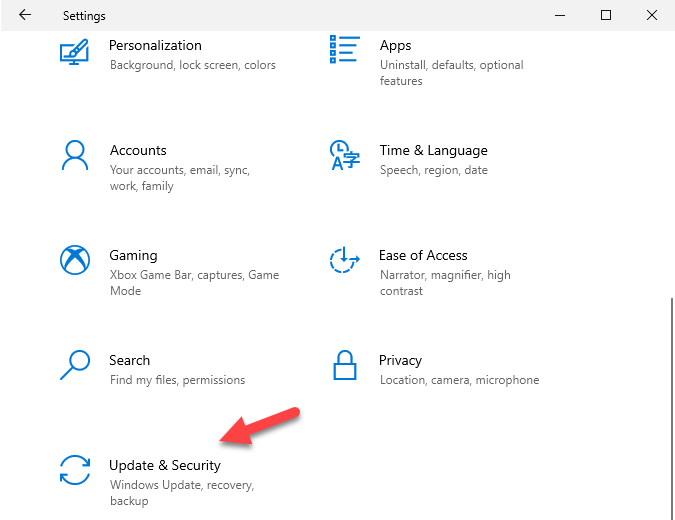Open Ease of Access title

pyautogui.click(x=423, y=255)
